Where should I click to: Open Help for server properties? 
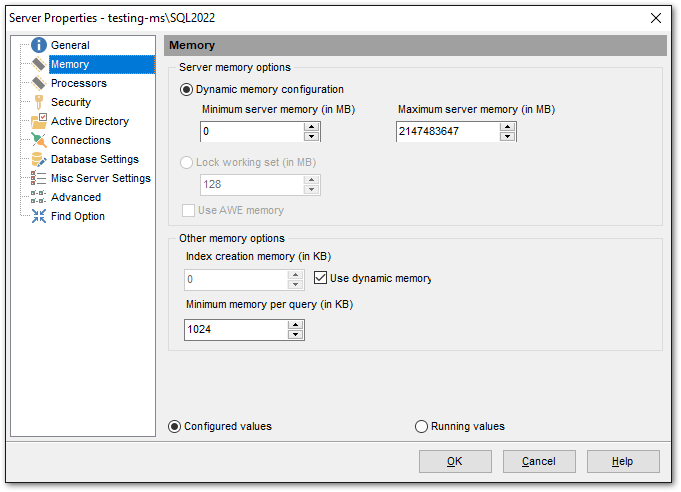coord(622,461)
